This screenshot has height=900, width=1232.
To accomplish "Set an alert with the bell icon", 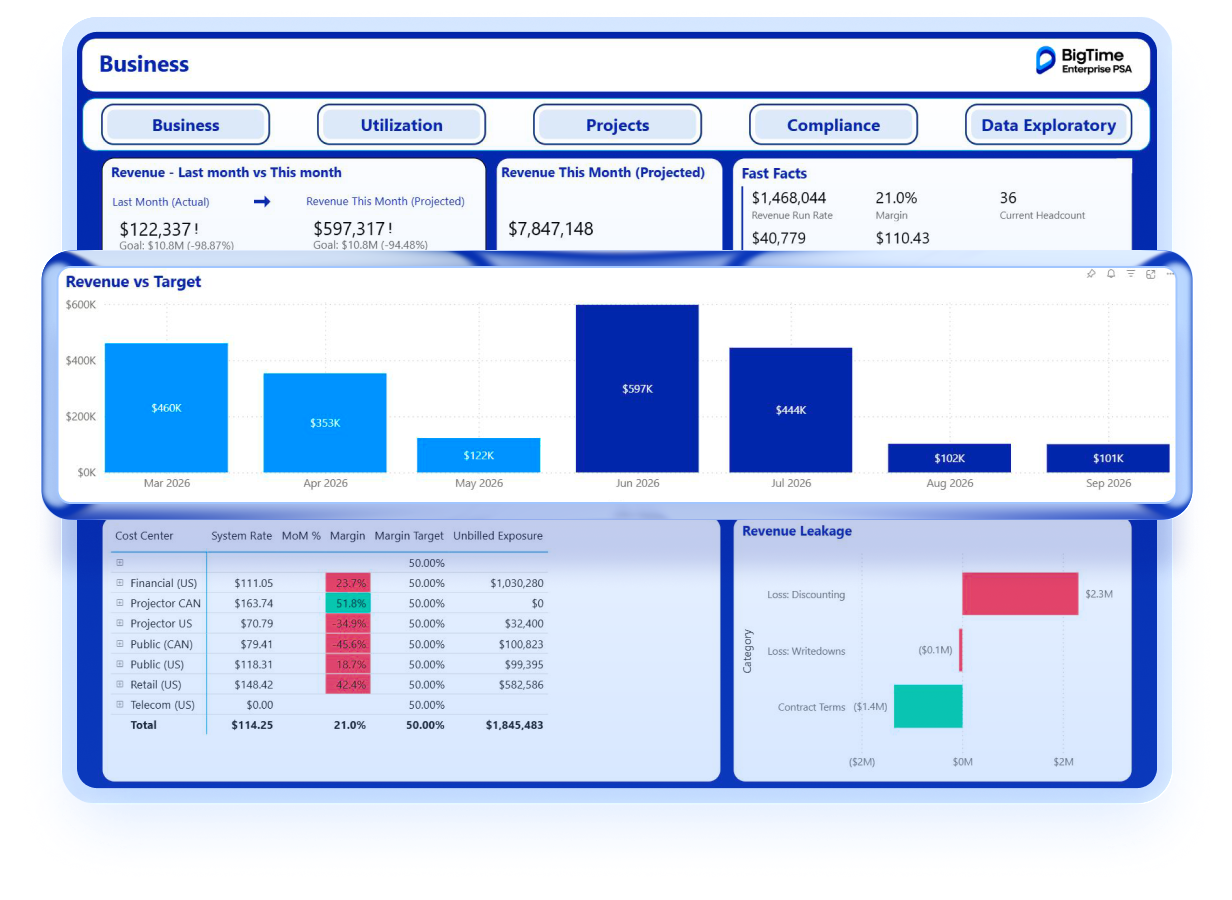I will coord(1111,274).
